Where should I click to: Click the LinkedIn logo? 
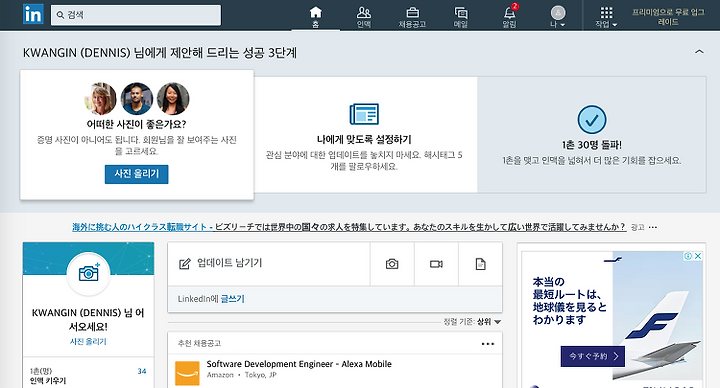pyautogui.click(x=33, y=14)
